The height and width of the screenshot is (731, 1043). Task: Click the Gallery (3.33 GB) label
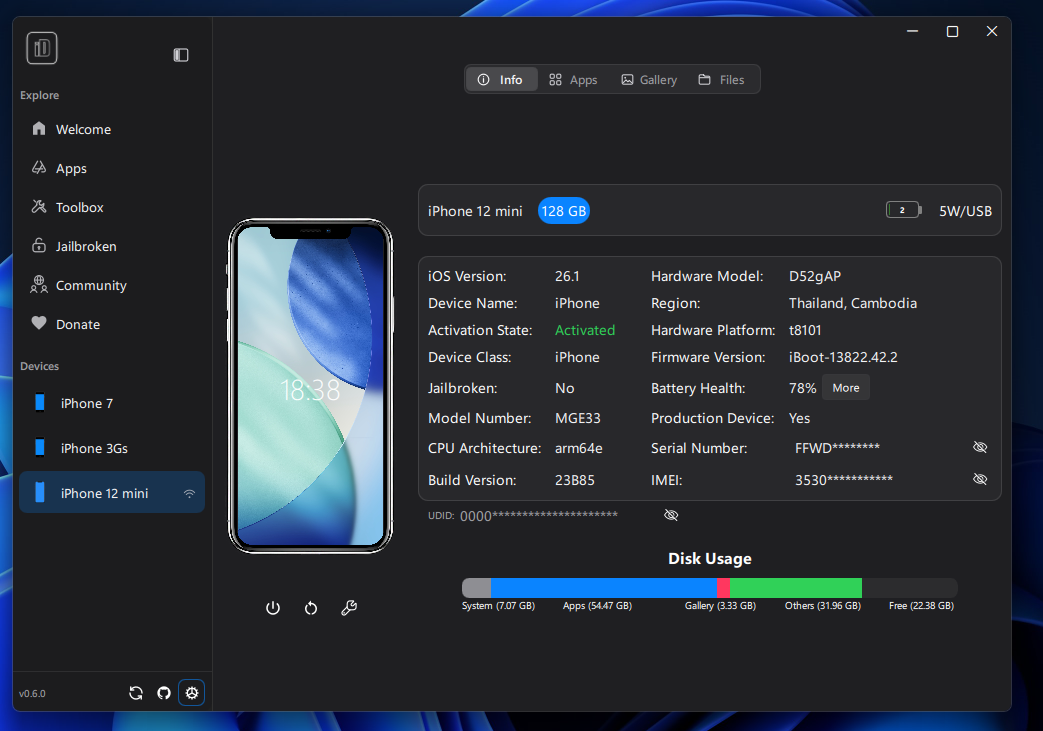pyautogui.click(x=720, y=606)
